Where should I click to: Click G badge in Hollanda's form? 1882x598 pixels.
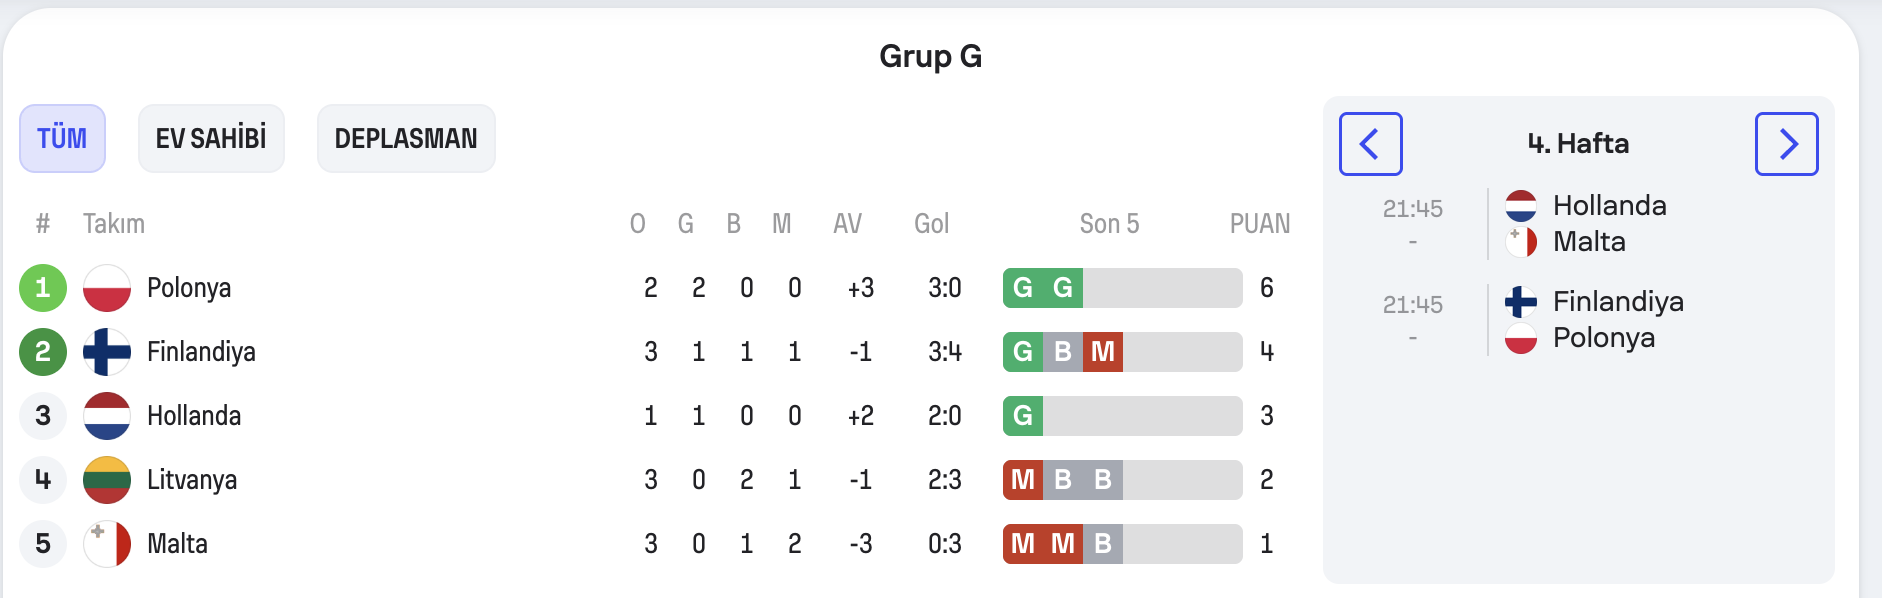[1023, 416]
